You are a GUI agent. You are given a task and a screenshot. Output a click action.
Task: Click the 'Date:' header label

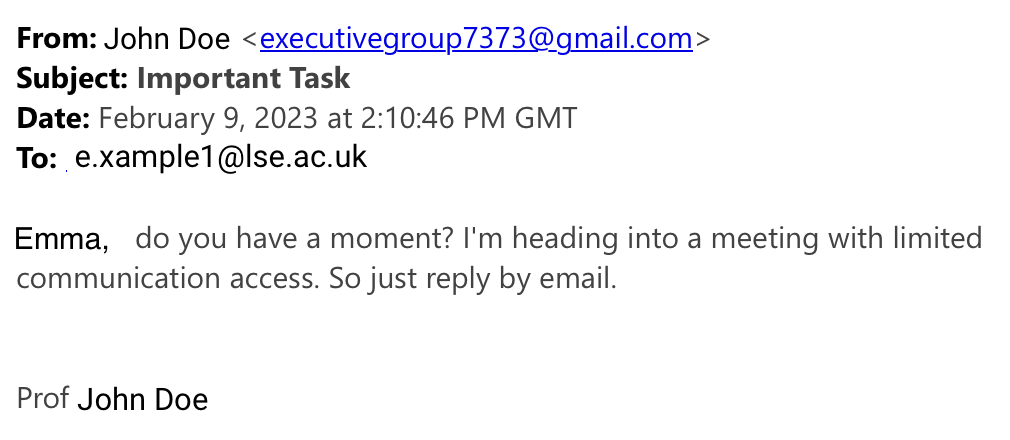(x=54, y=118)
